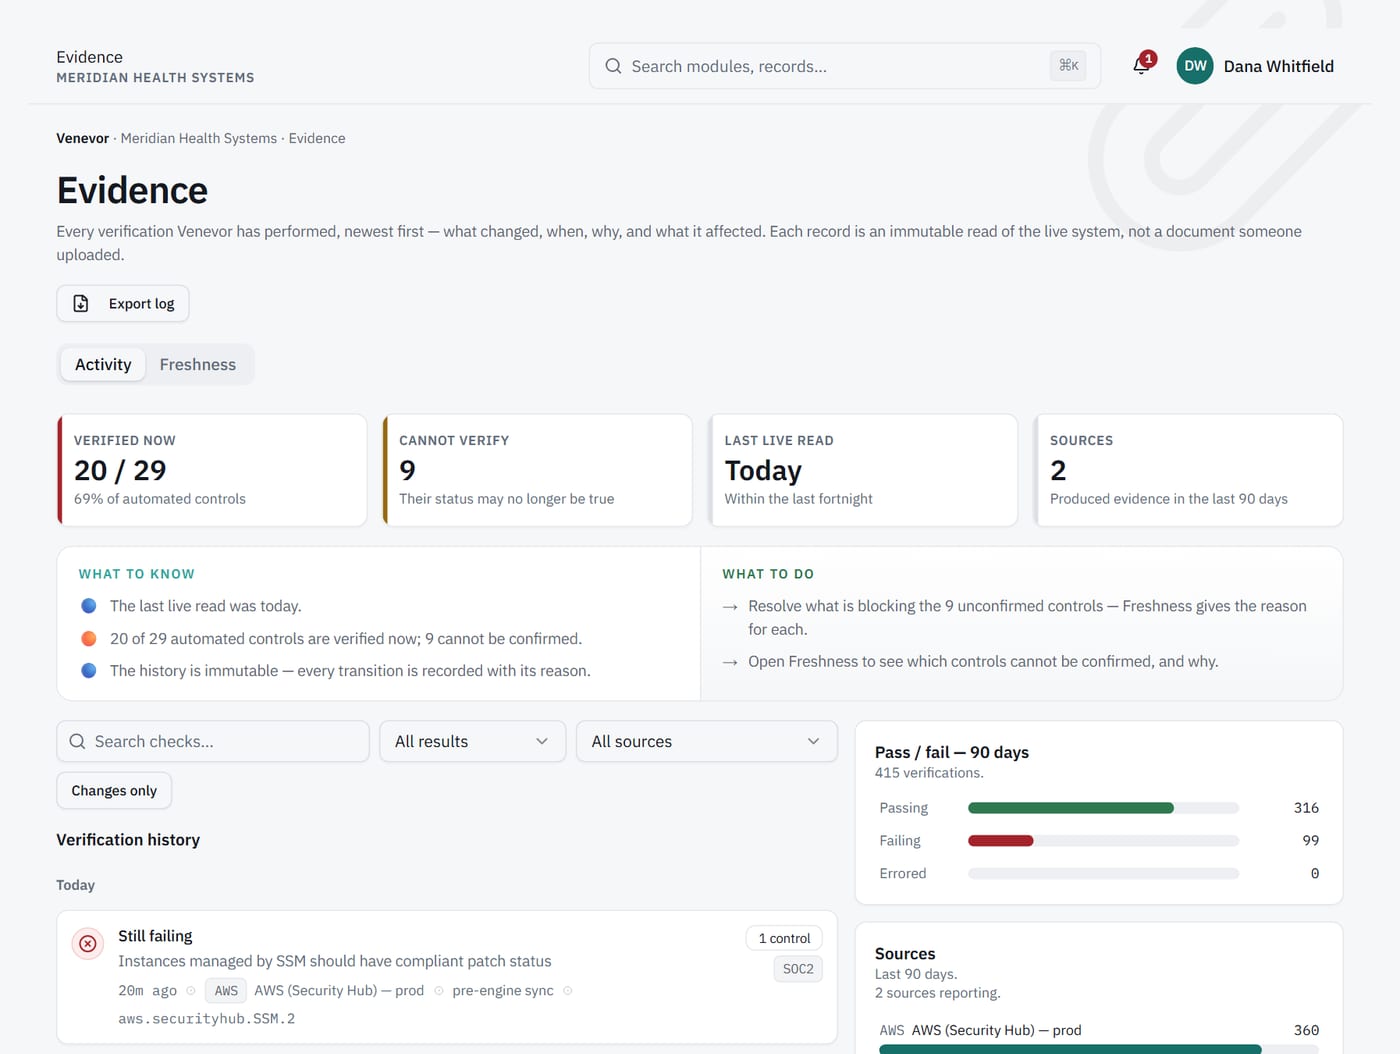1400x1054 pixels.
Task: Click the aws.securityhub.SSM.2 check ID
Action: click(207, 1019)
